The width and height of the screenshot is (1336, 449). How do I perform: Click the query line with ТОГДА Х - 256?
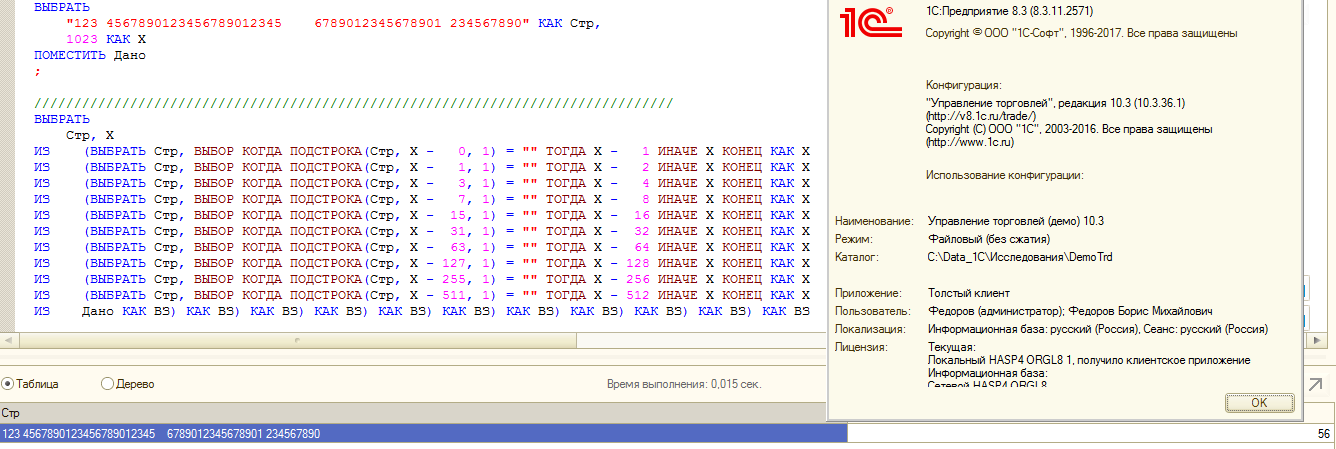(x=421, y=280)
